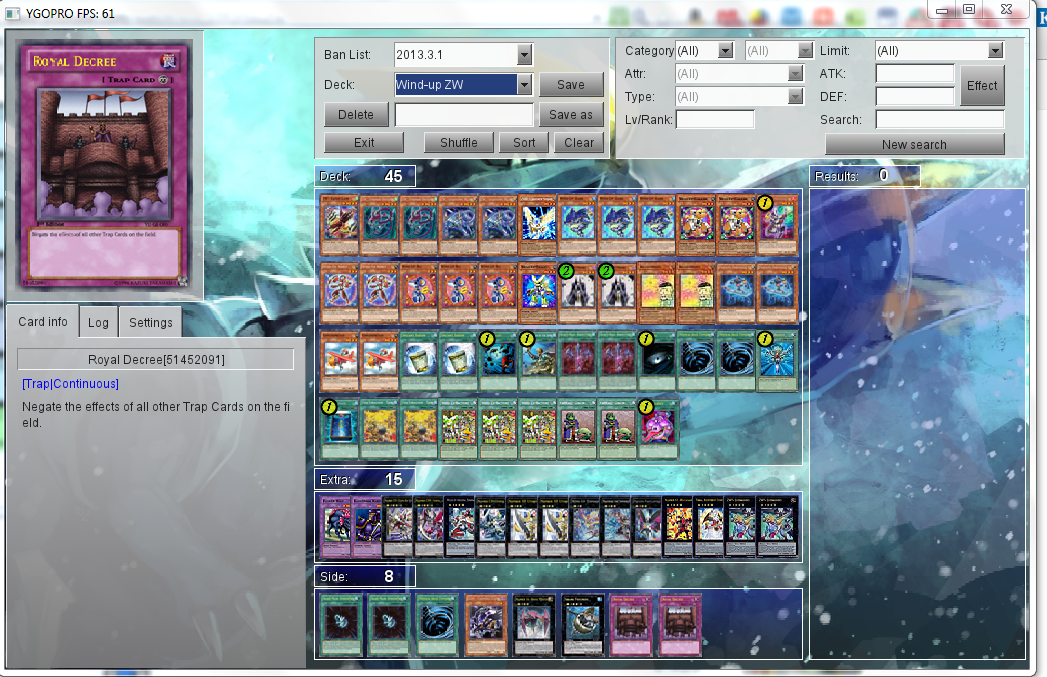Click the DEF input field
The image size is (1047, 677).
[915, 97]
